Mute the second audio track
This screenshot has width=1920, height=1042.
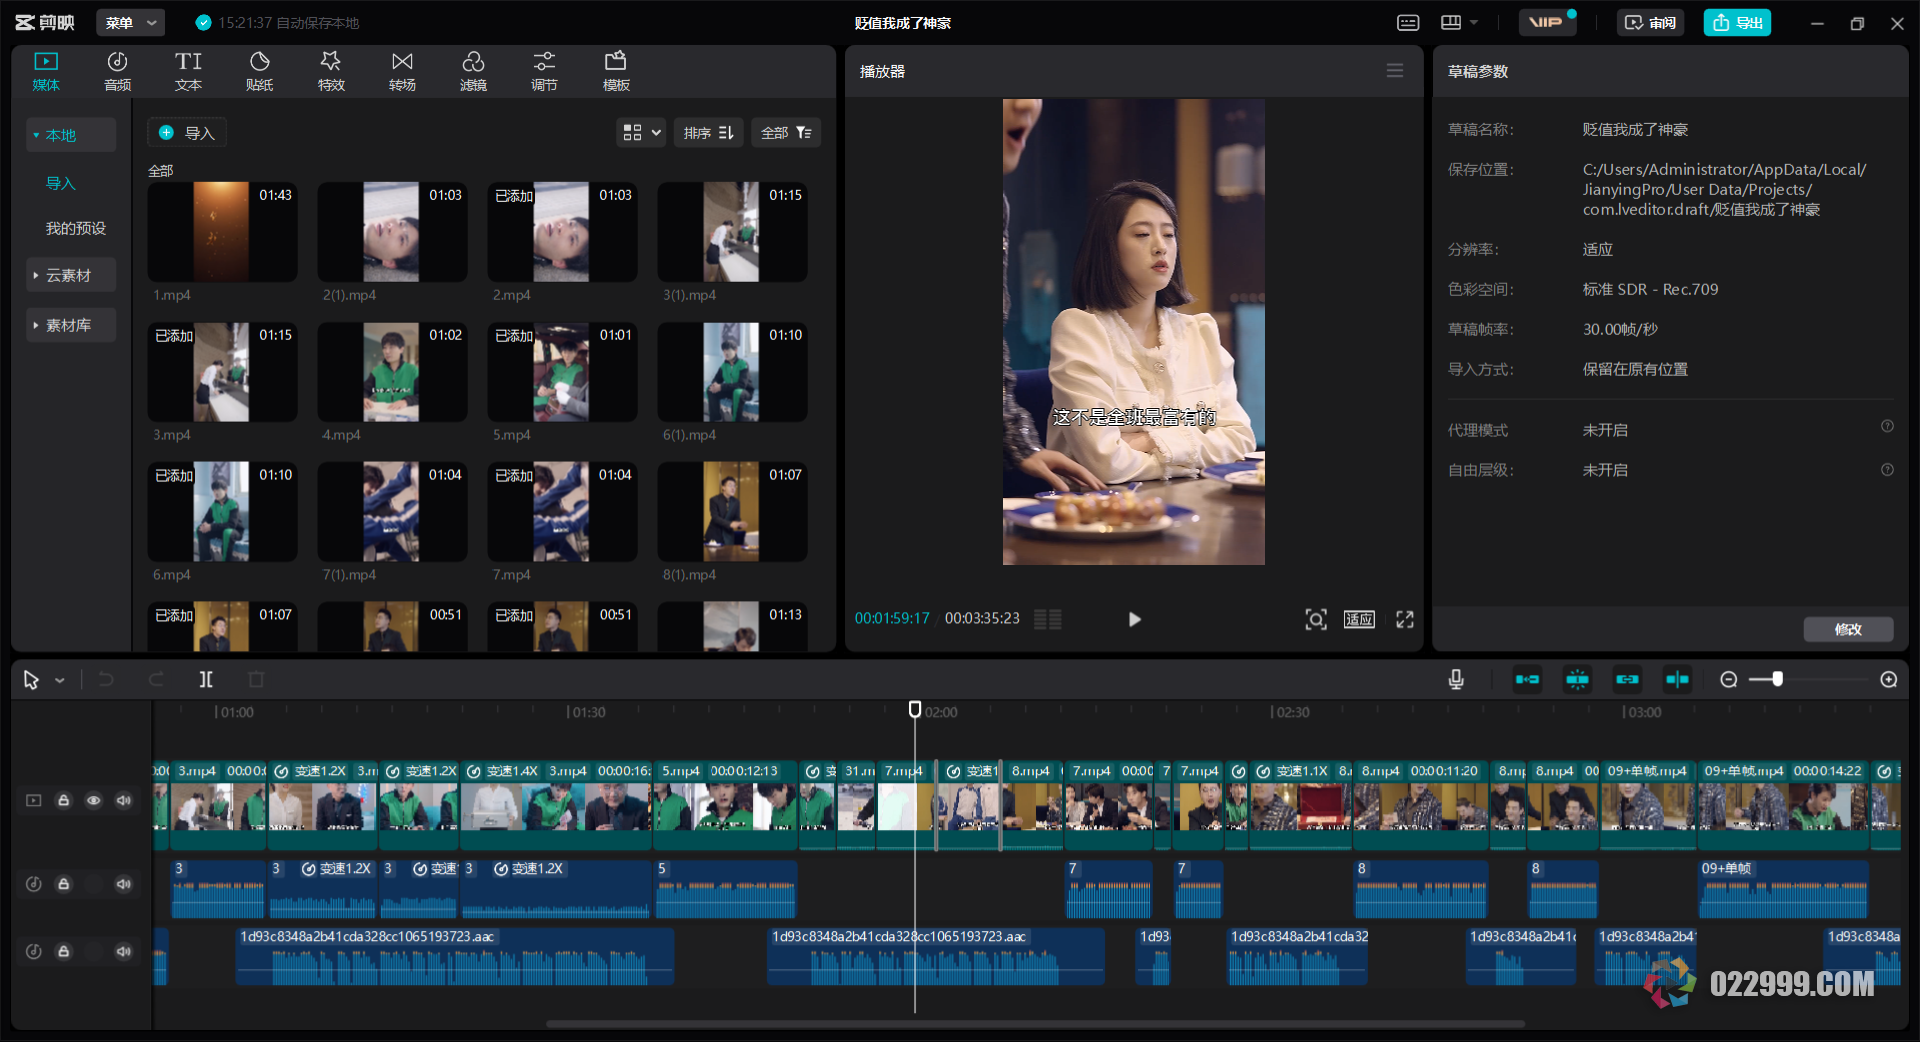pyautogui.click(x=123, y=952)
